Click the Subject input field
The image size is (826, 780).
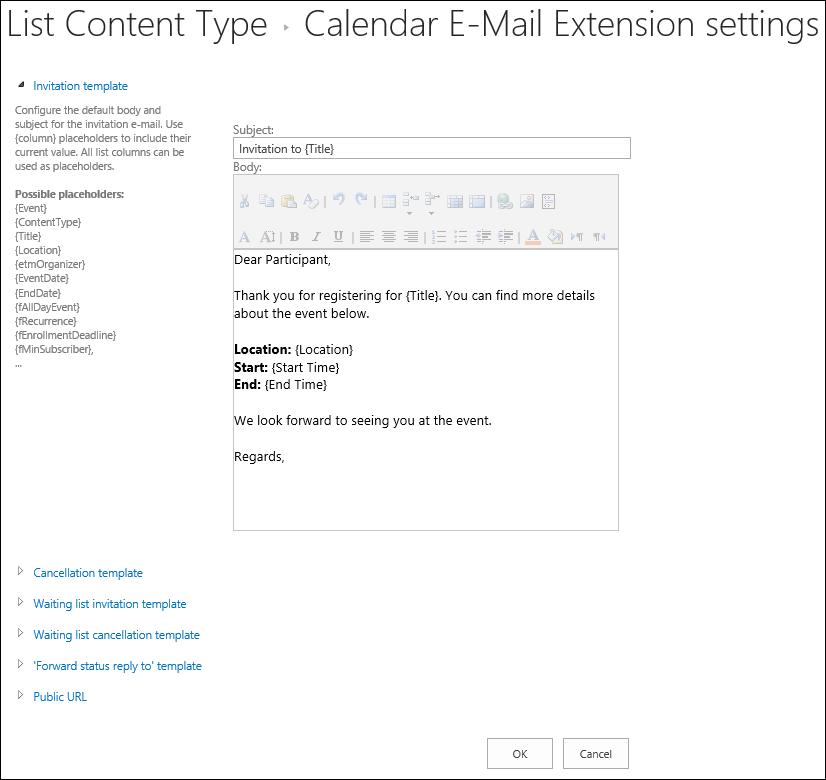(432, 149)
